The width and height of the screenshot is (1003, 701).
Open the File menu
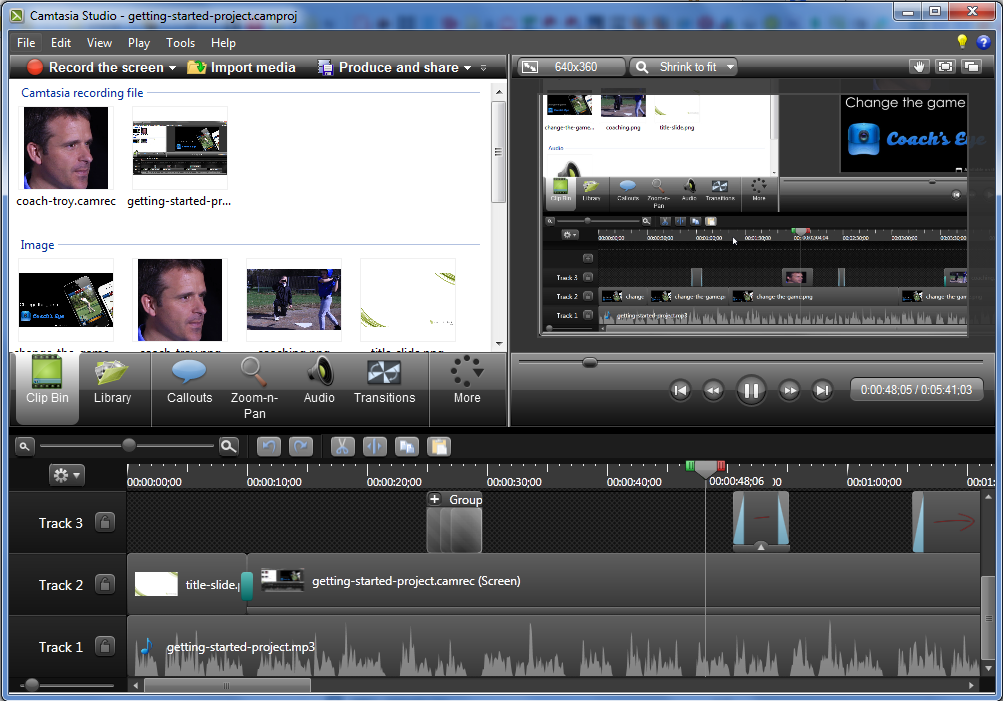tap(26, 43)
